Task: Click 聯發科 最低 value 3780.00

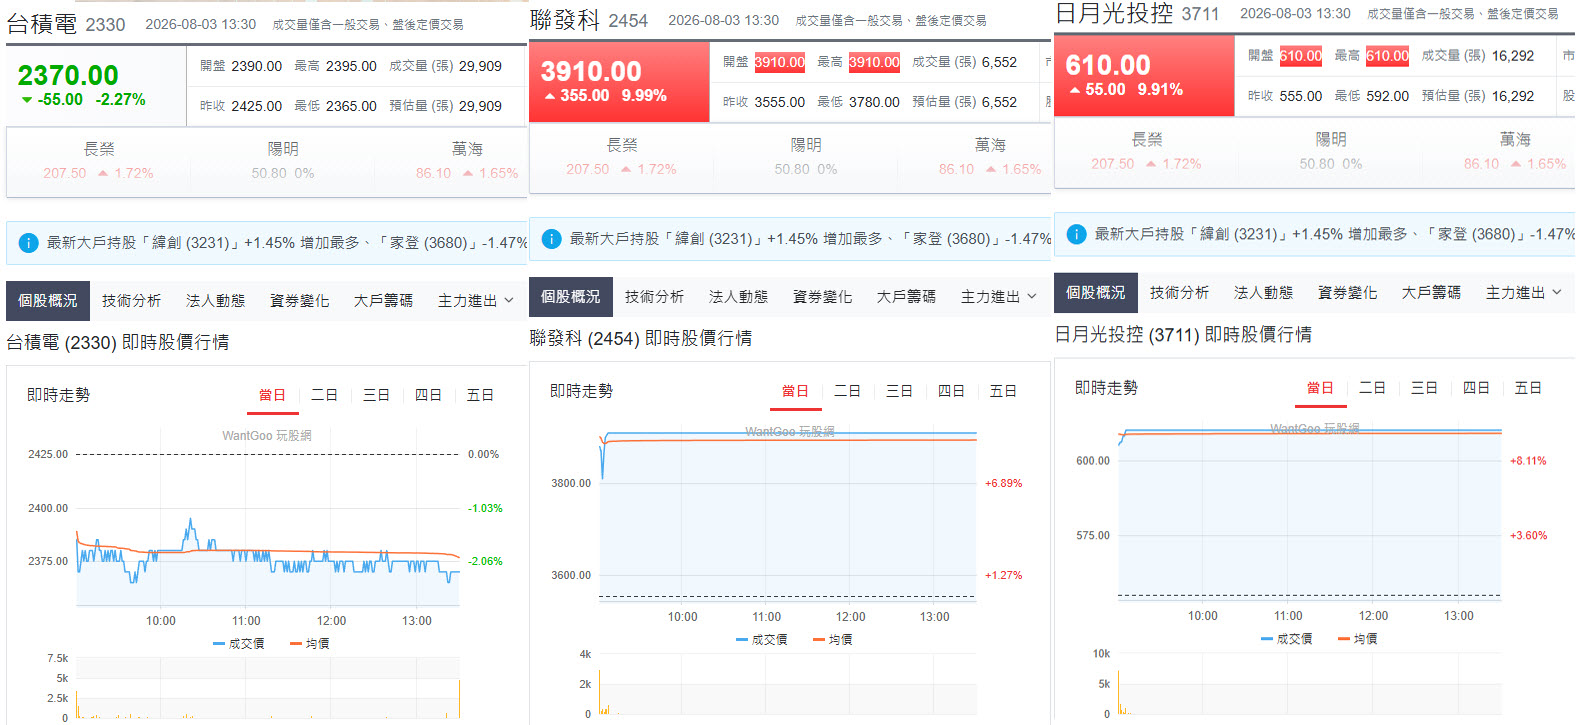Action: [x=874, y=102]
